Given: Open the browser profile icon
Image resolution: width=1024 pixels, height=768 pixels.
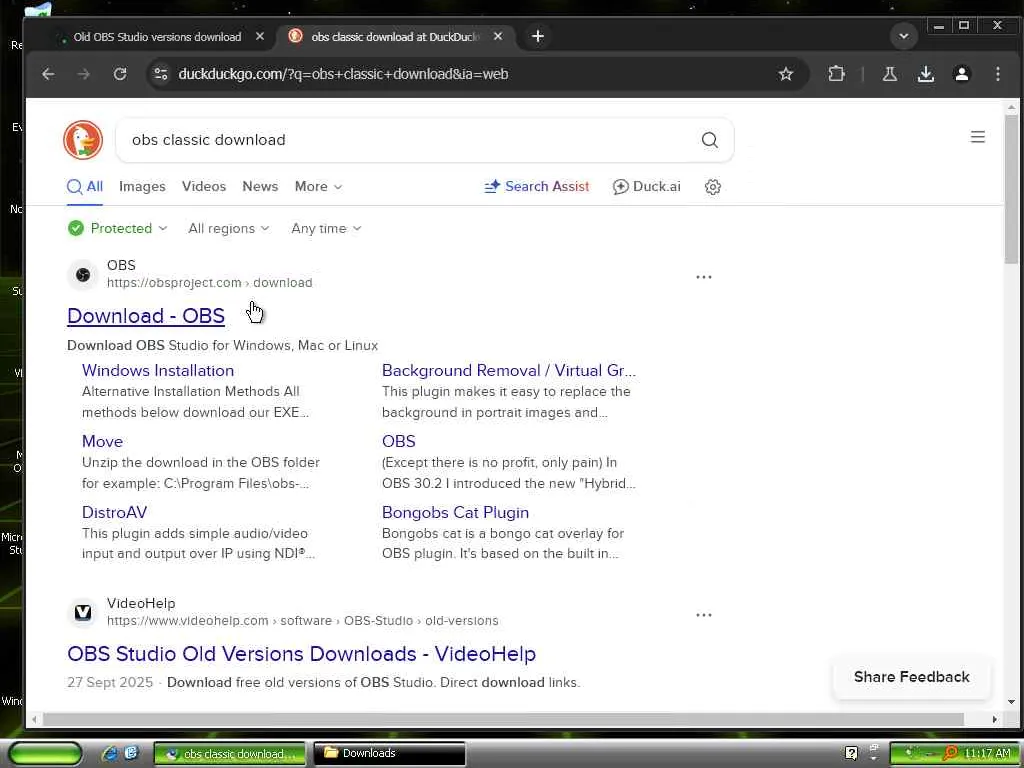Looking at the screenshot, I should pyautogui.click(x=961, y=74).
